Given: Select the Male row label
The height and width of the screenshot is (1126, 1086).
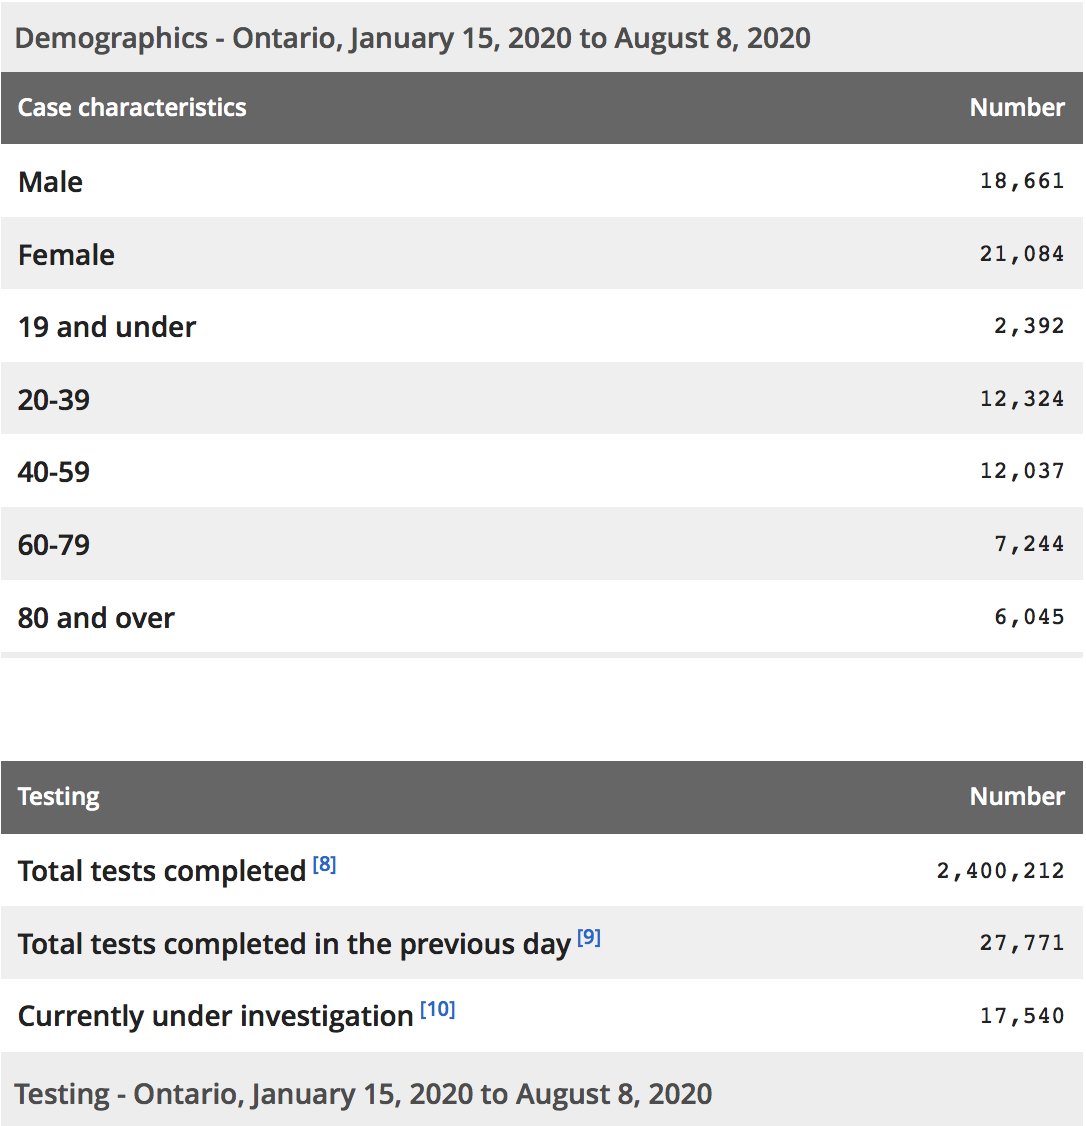Looking at the screenshot, I should coord(50,182).
